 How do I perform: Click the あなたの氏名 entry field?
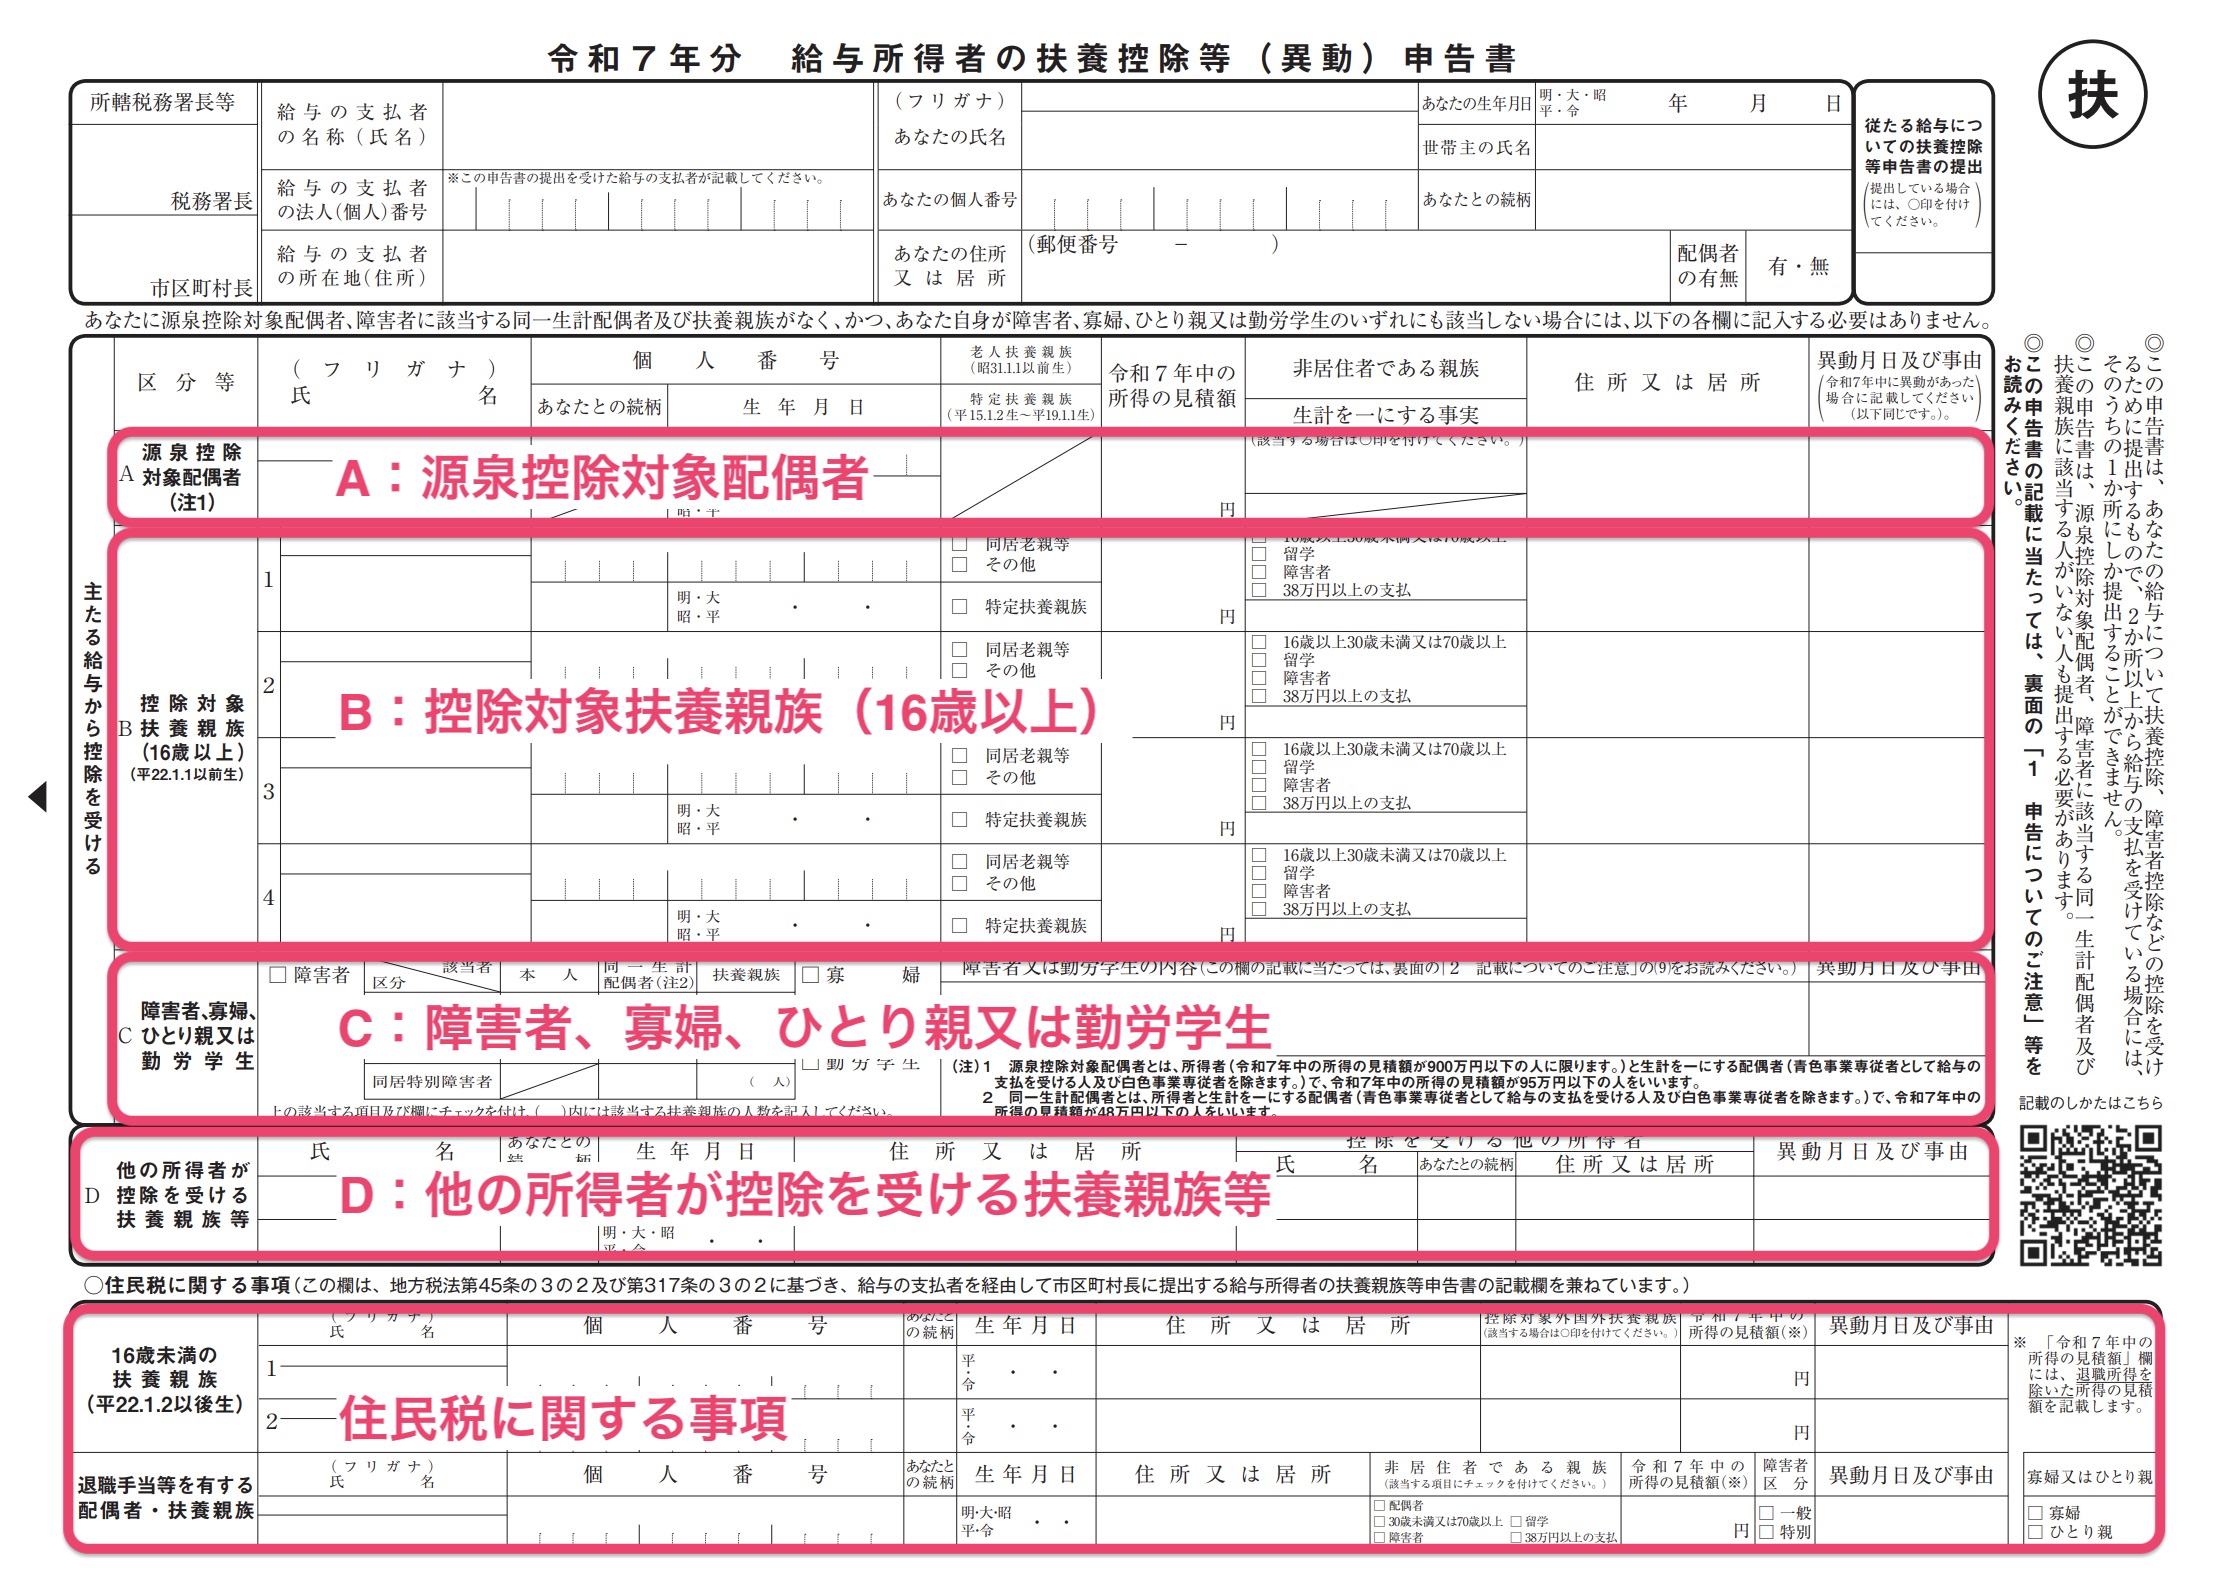[x=1219, y=139]
